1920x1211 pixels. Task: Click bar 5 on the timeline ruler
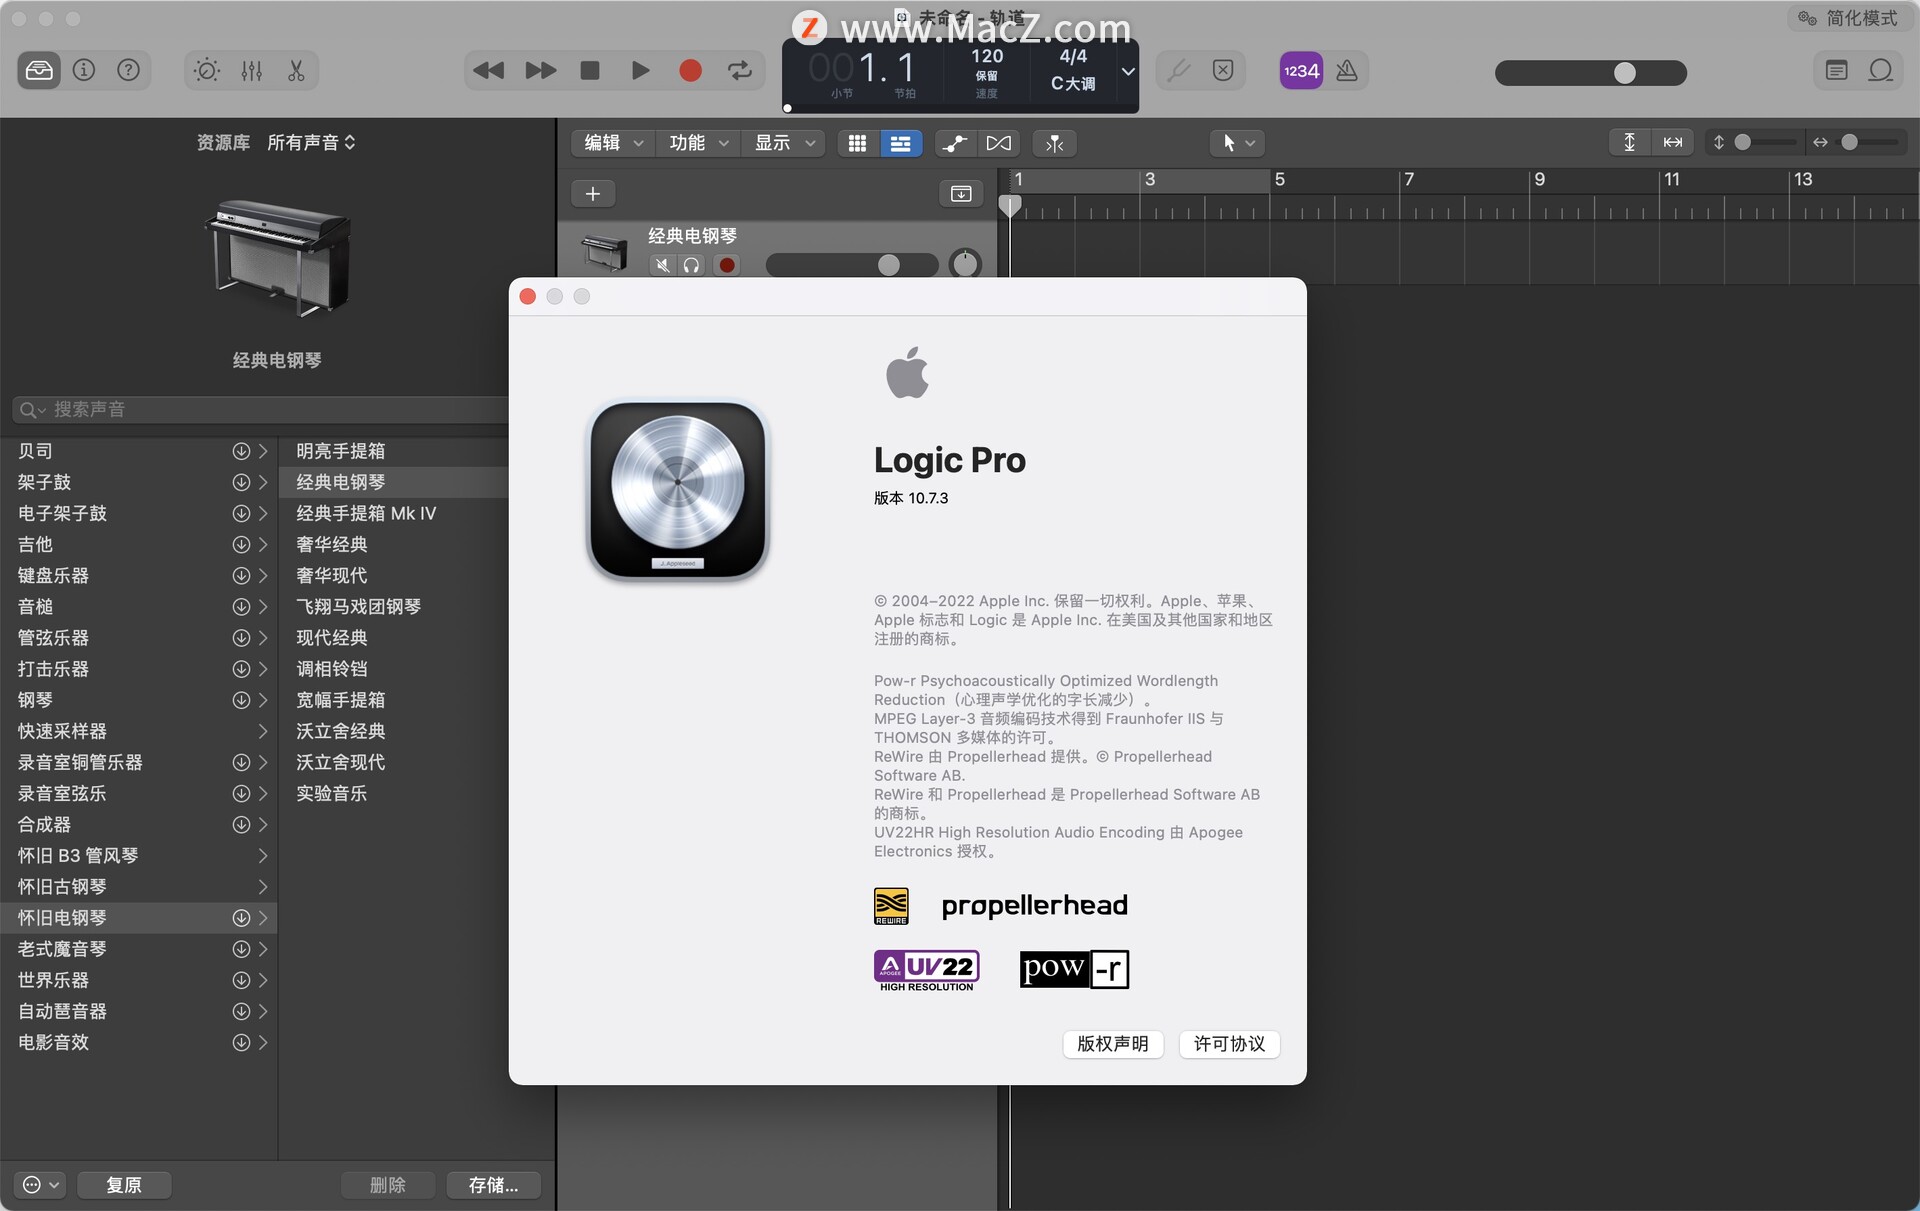(1279, 180)
